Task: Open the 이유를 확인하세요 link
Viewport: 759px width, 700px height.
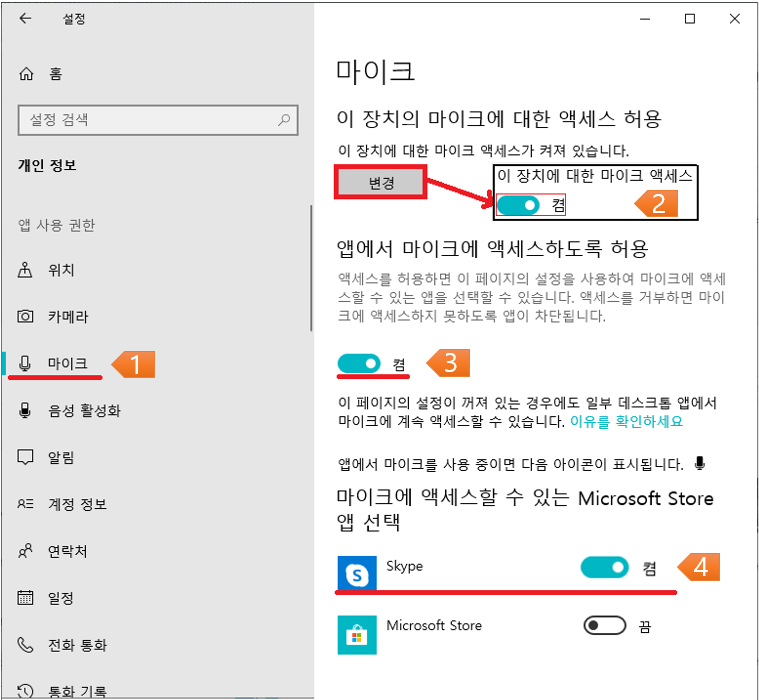Action: tap(626, 421)
